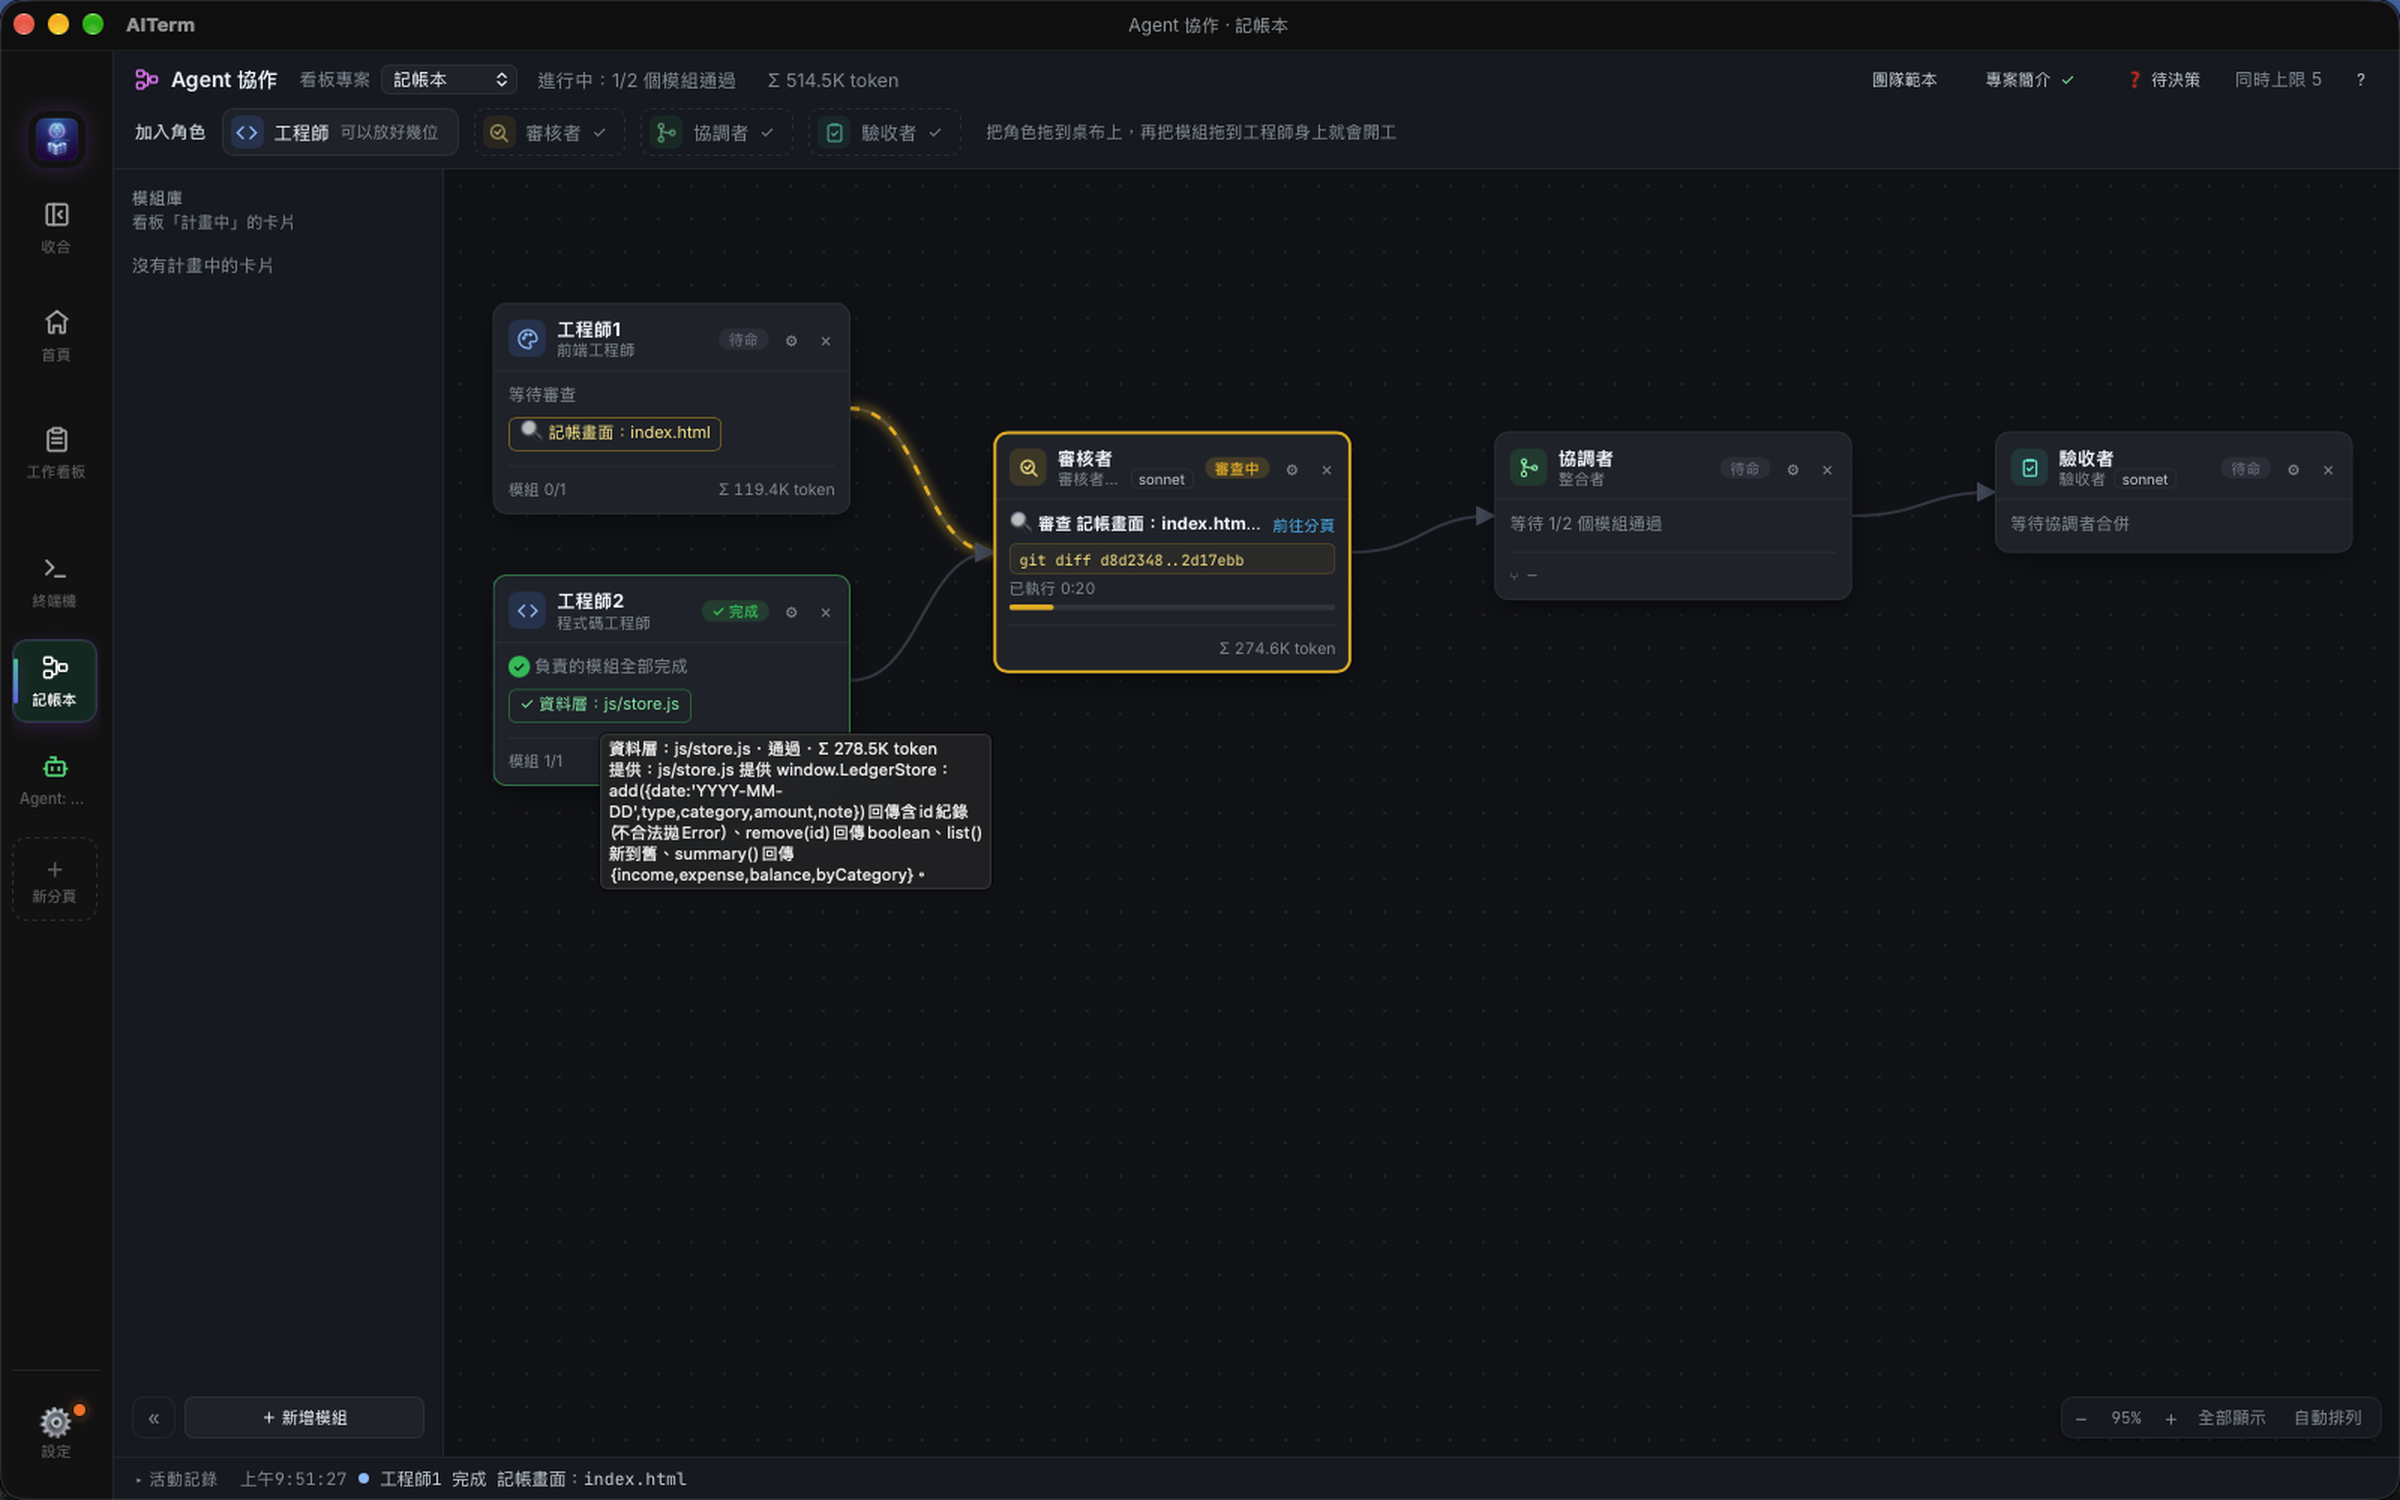Add the 工程師 role chip
The height and width of the screenshot is (1500, 2400).
[340, 132]
